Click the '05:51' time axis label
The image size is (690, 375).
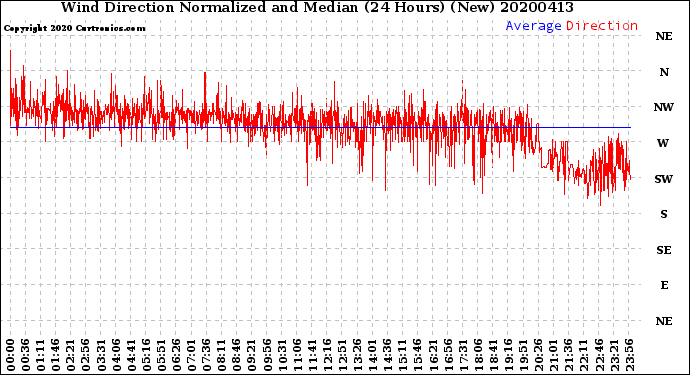pyautogui.click(x=161, y=356)
